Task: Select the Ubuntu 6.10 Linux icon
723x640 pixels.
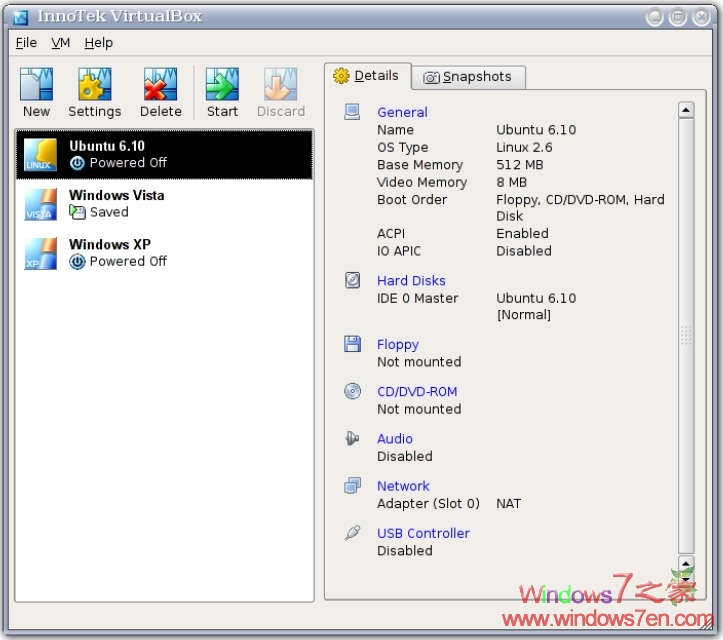Action: [41, 154]
